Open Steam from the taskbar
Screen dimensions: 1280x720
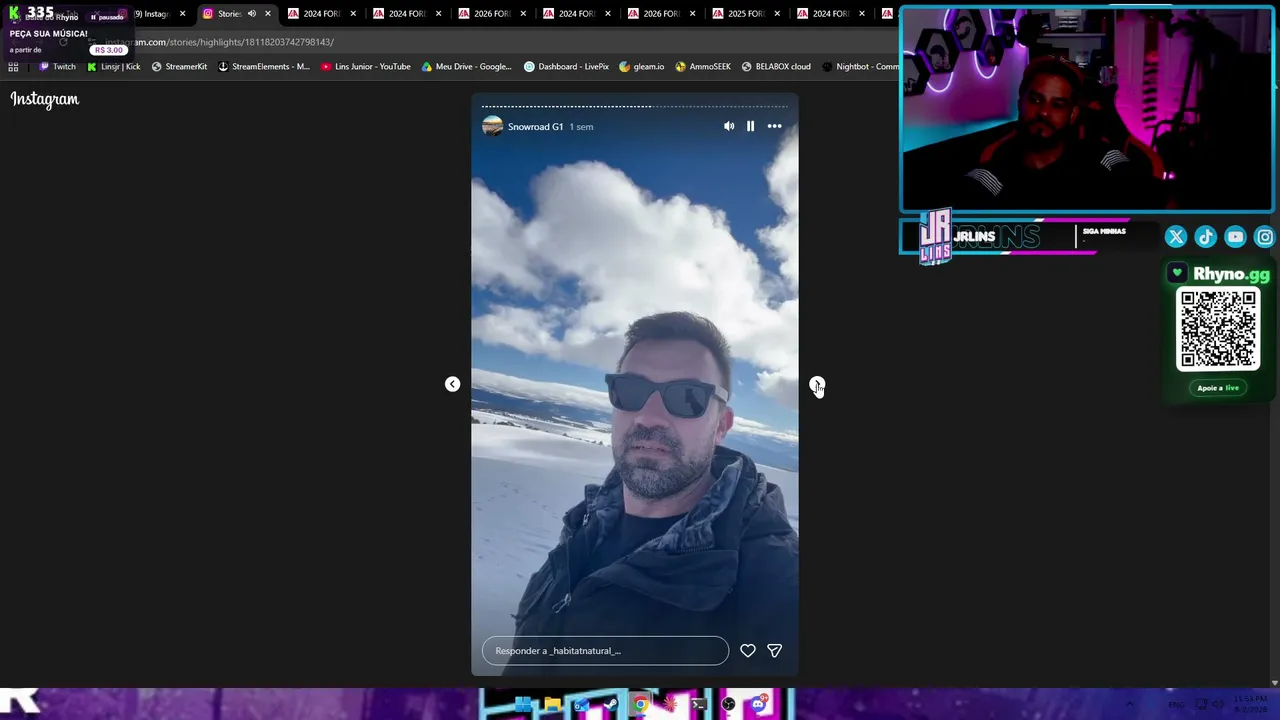pos(610,705)
